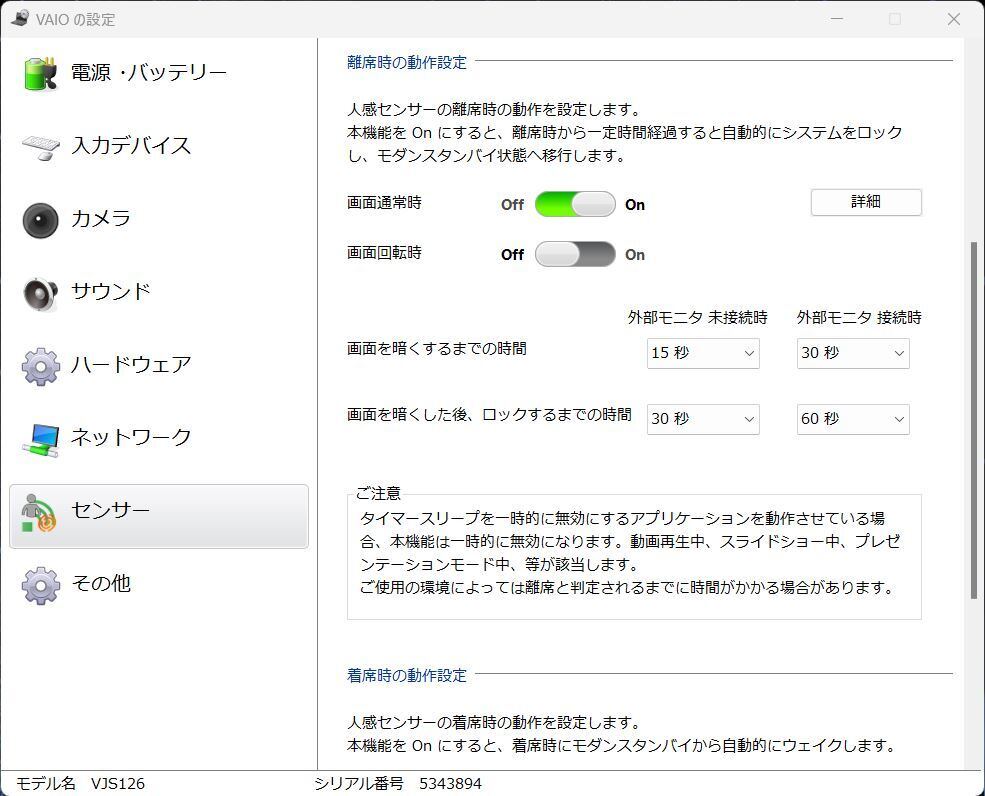
Task: Click the battery icon for 電源・バッテリー
Action: (41, 74)
